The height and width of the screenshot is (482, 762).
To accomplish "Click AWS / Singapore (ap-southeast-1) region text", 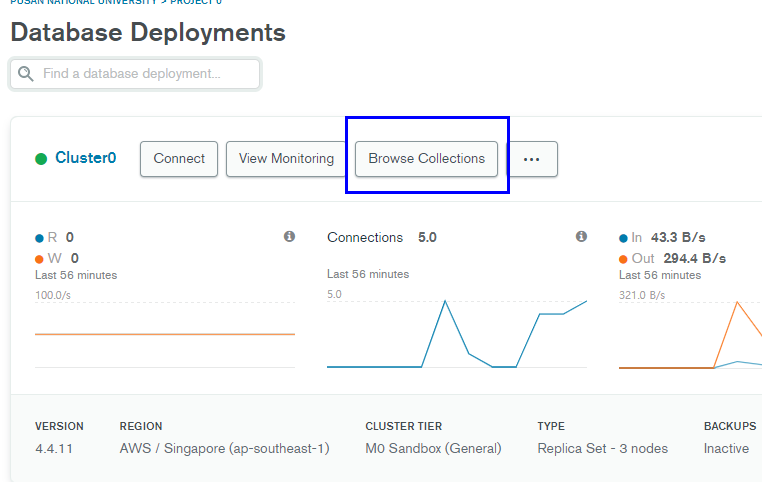I will tap(225, 448).
